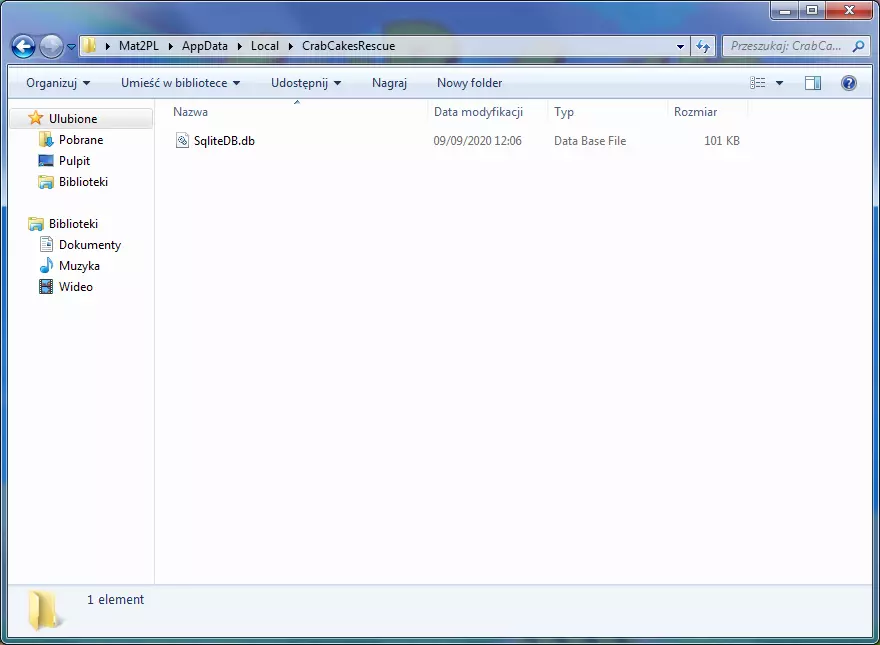Click the Biblioteki icon under Ulubione
Viewport: 880px width, 645px height.
(x=46, y=182)
